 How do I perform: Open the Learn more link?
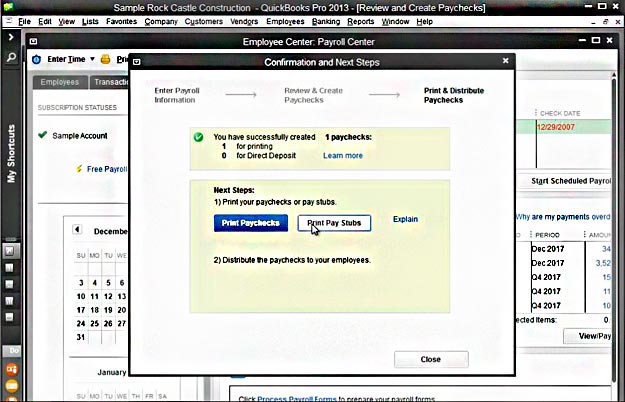coord(343,156)
